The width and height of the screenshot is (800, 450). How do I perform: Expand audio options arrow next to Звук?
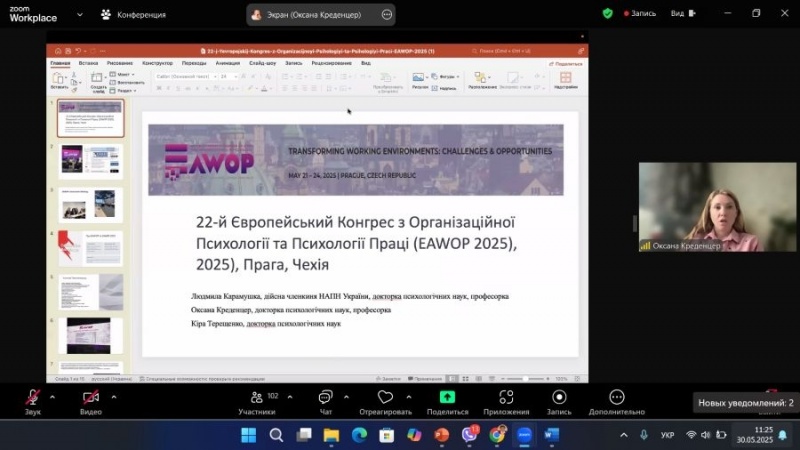(55, 396)
